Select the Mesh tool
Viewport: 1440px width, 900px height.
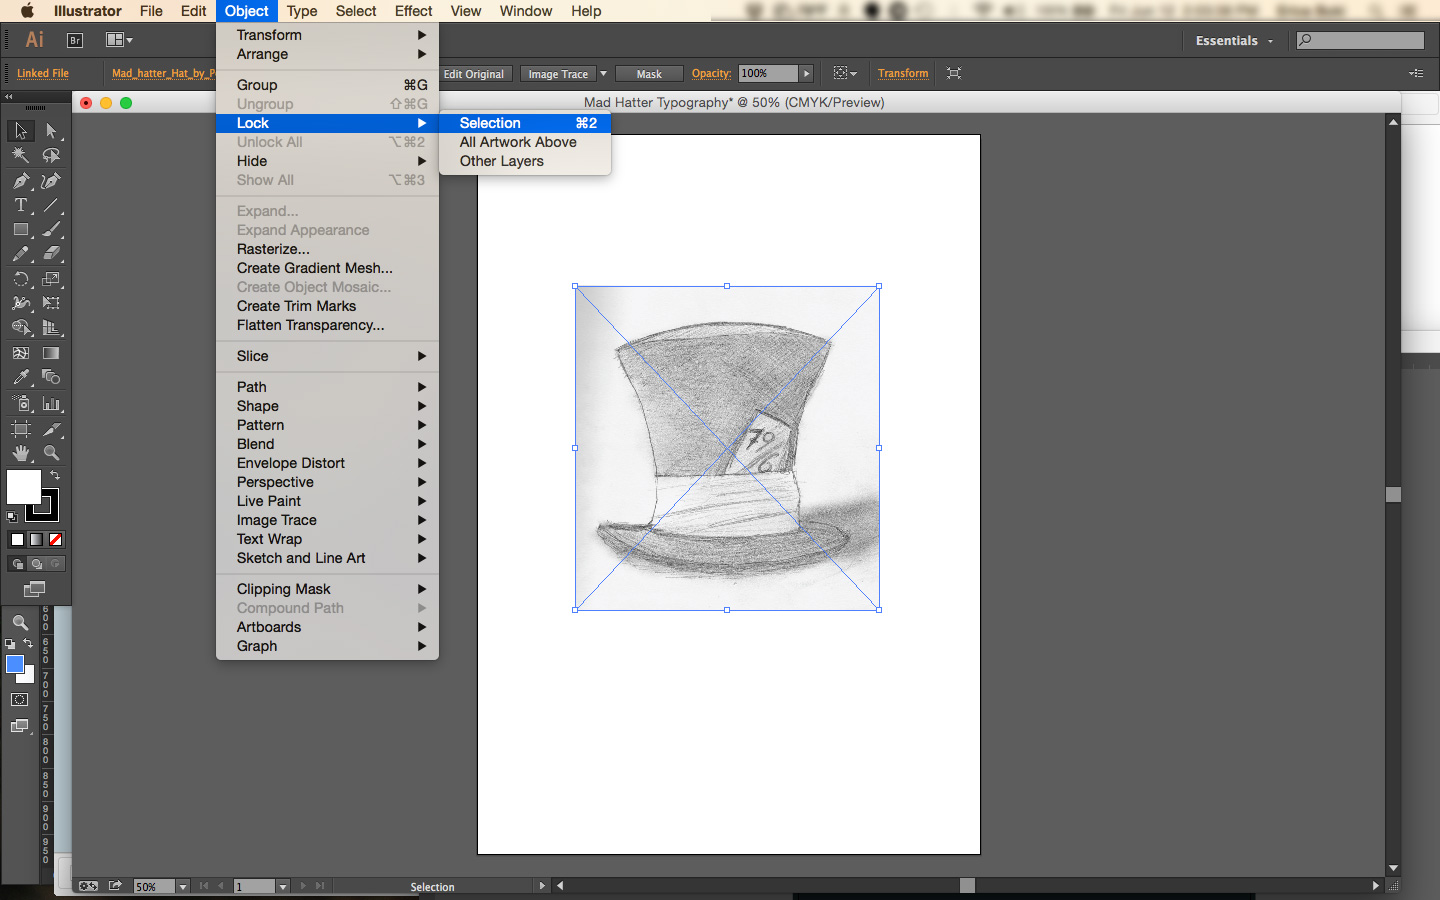[x=21, y=353]
